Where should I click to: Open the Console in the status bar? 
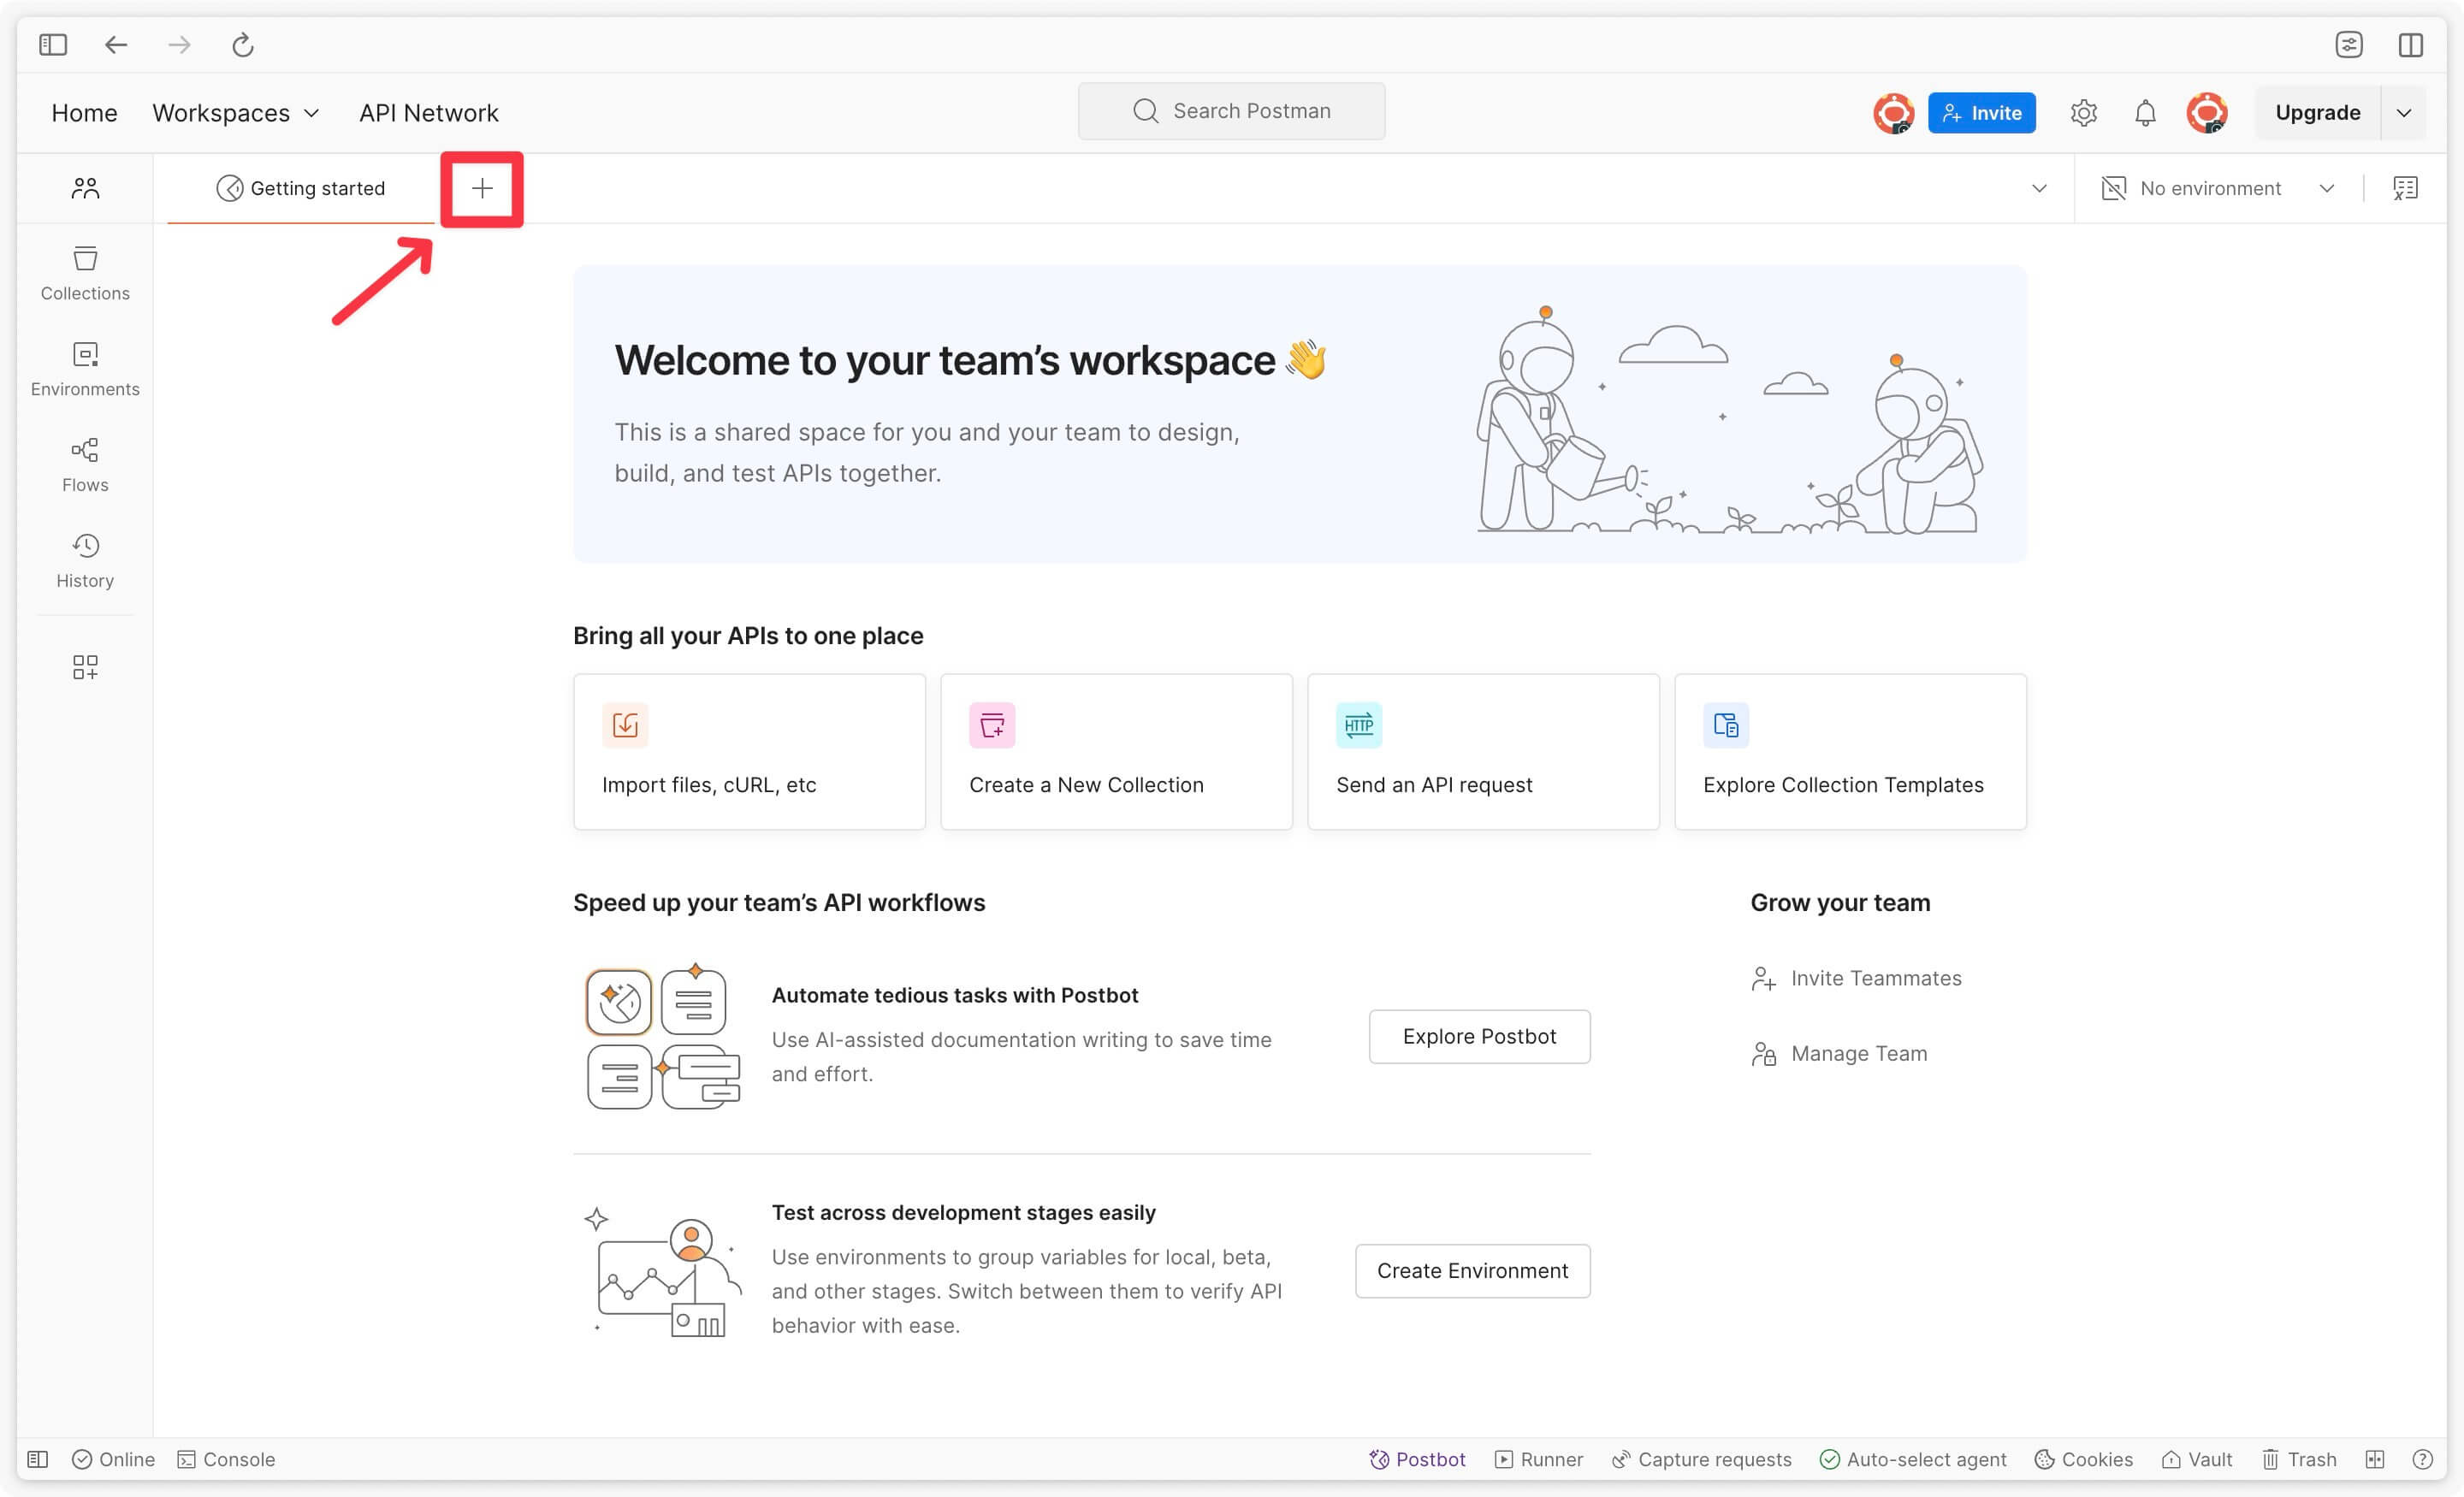pos(227,1459)
